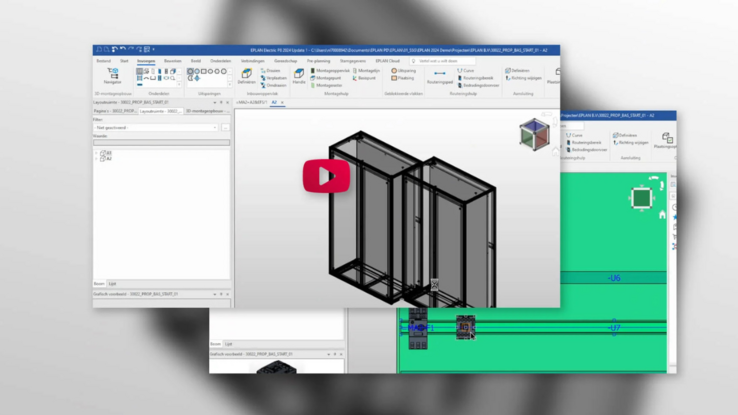Expand the A1 tree node
The height and width of the screenshot is (415, 738).
click(x=96, y=153)
